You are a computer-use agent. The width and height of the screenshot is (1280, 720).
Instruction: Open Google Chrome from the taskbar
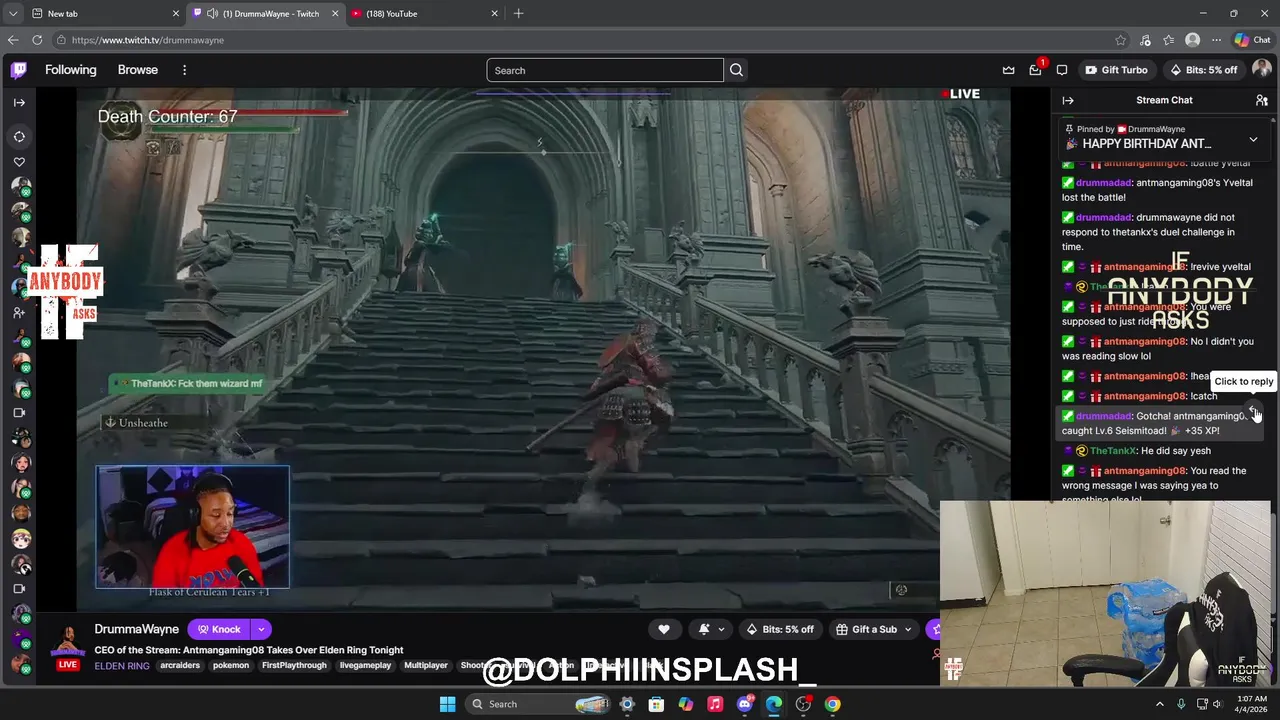click(832, 704)
